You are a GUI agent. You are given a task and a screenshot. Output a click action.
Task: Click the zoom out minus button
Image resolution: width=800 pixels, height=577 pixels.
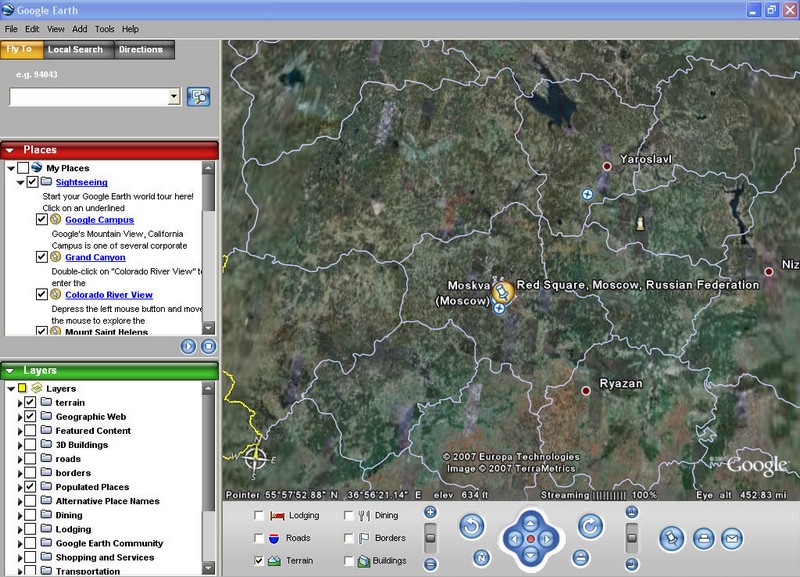point(431,564)
